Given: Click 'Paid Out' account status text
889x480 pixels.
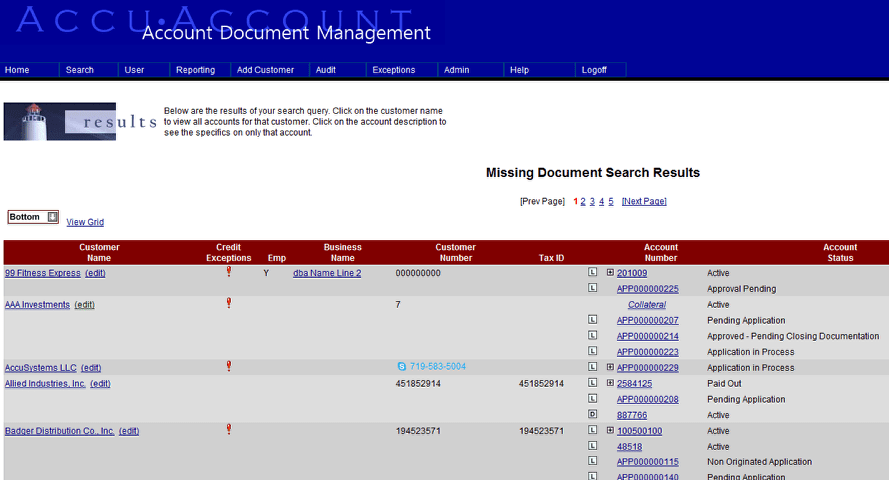Looking at the screenshot, I should click(x=724, y=384).
